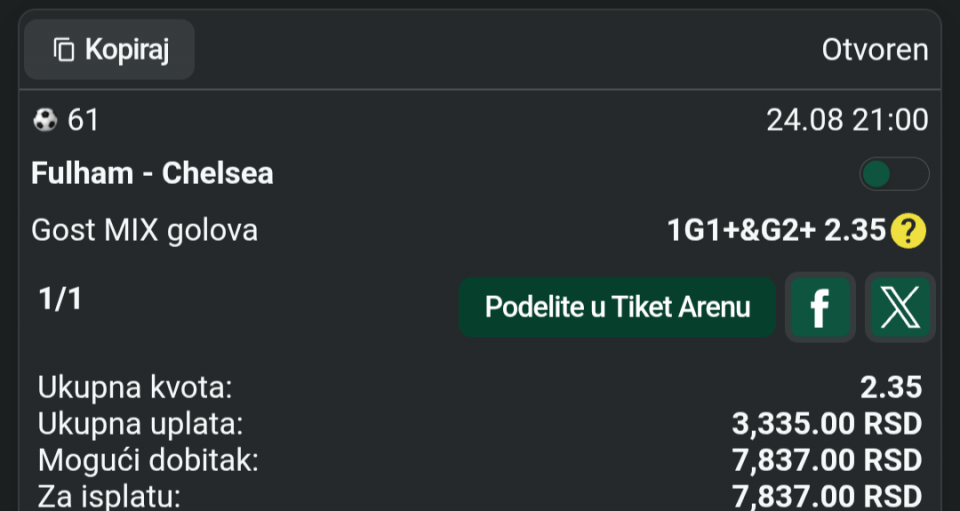
Task: Click the Ukupna kvota label
Action: tap(135, 388)
